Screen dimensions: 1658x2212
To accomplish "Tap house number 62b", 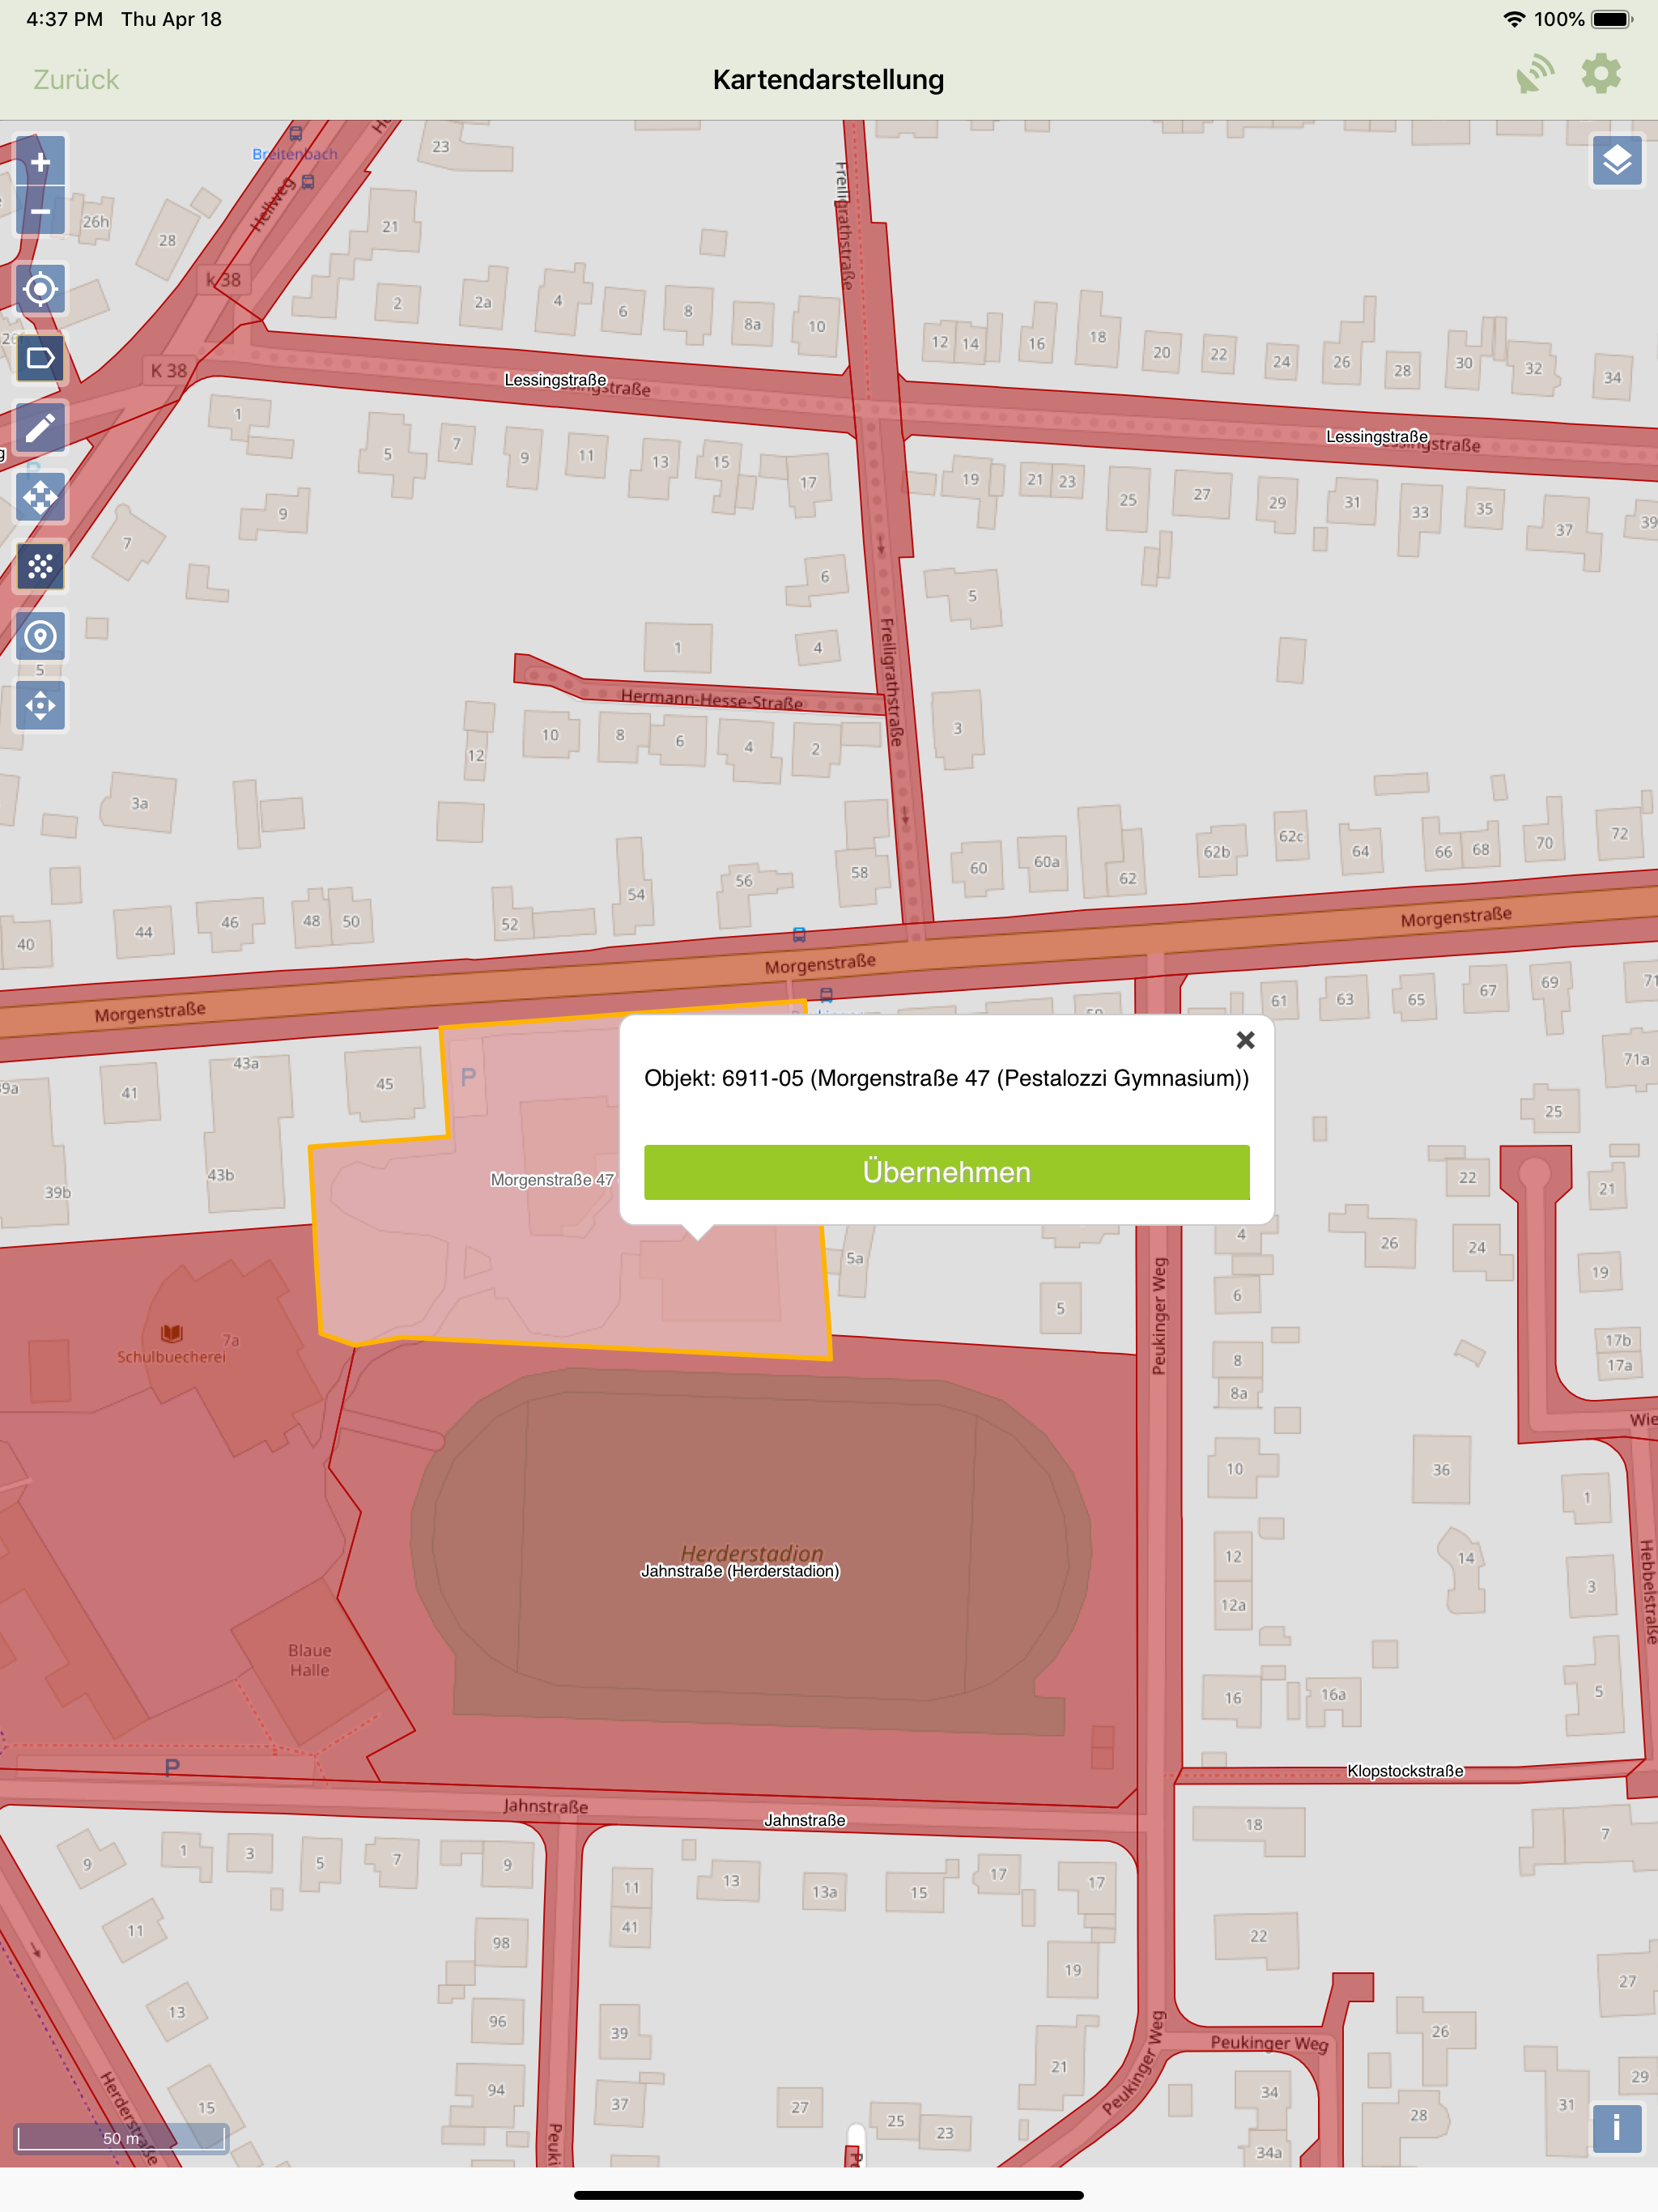I will coord(1217,852).
